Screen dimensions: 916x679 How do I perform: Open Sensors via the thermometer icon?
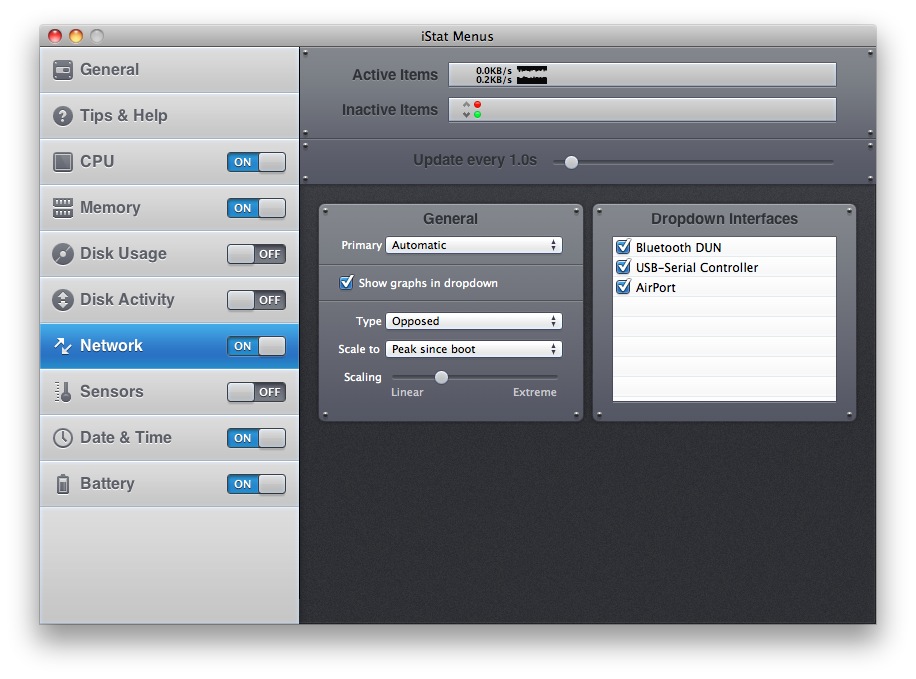tap(62, 392)
